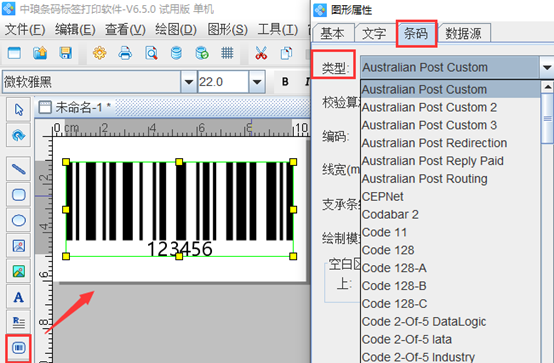The width and height of the screenshot is (554, 363).
Task: Choose the selection arrow tool
Action: [18, 110]
